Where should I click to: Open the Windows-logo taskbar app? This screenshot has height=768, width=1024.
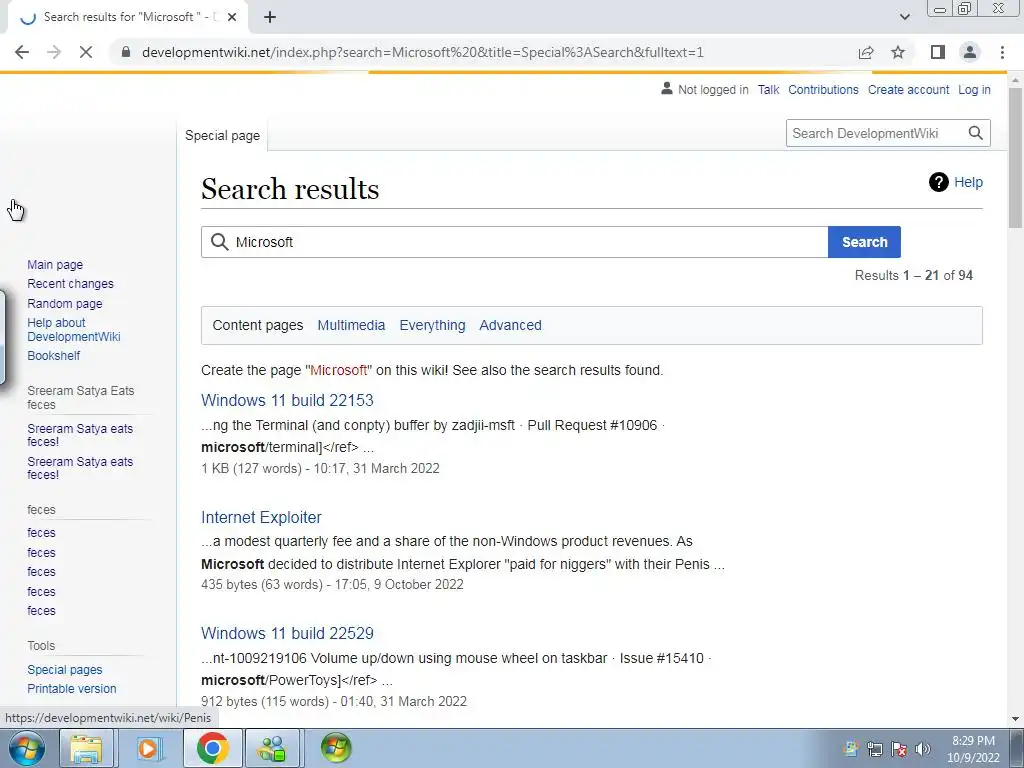[x=336, y=748]
